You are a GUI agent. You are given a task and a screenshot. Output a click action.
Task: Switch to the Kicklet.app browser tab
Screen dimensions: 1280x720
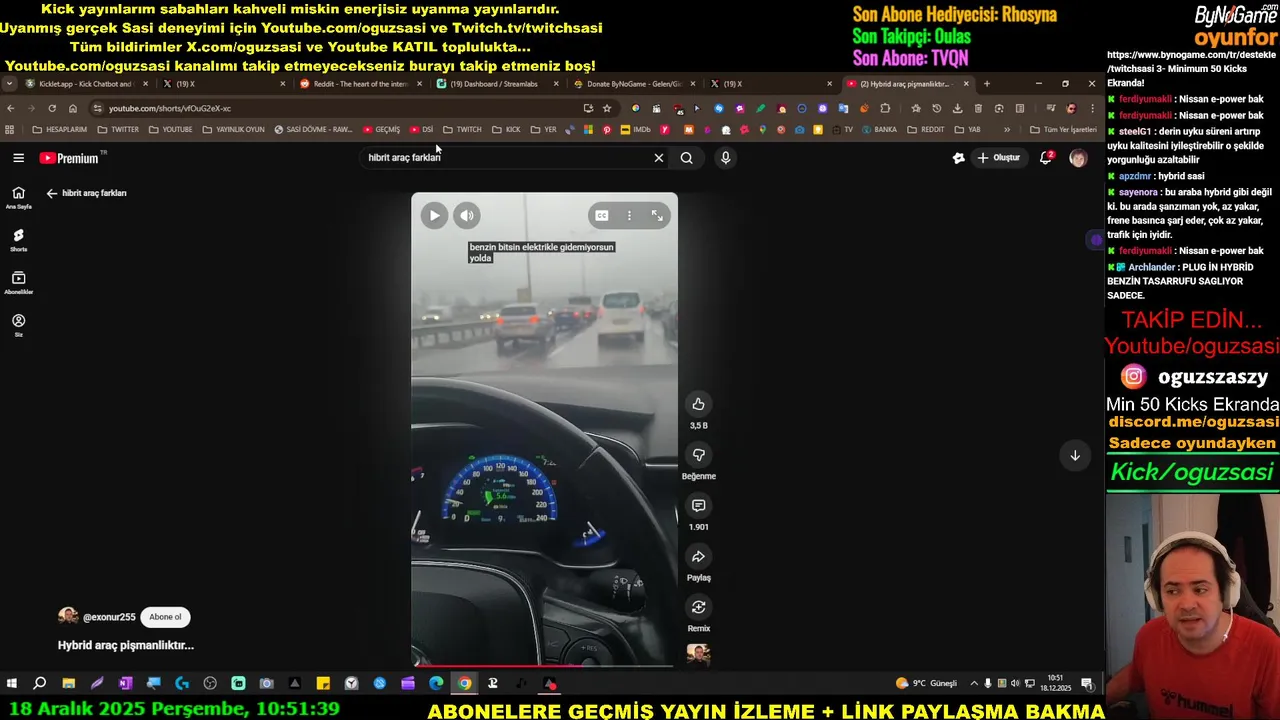(x=86, y=84)
